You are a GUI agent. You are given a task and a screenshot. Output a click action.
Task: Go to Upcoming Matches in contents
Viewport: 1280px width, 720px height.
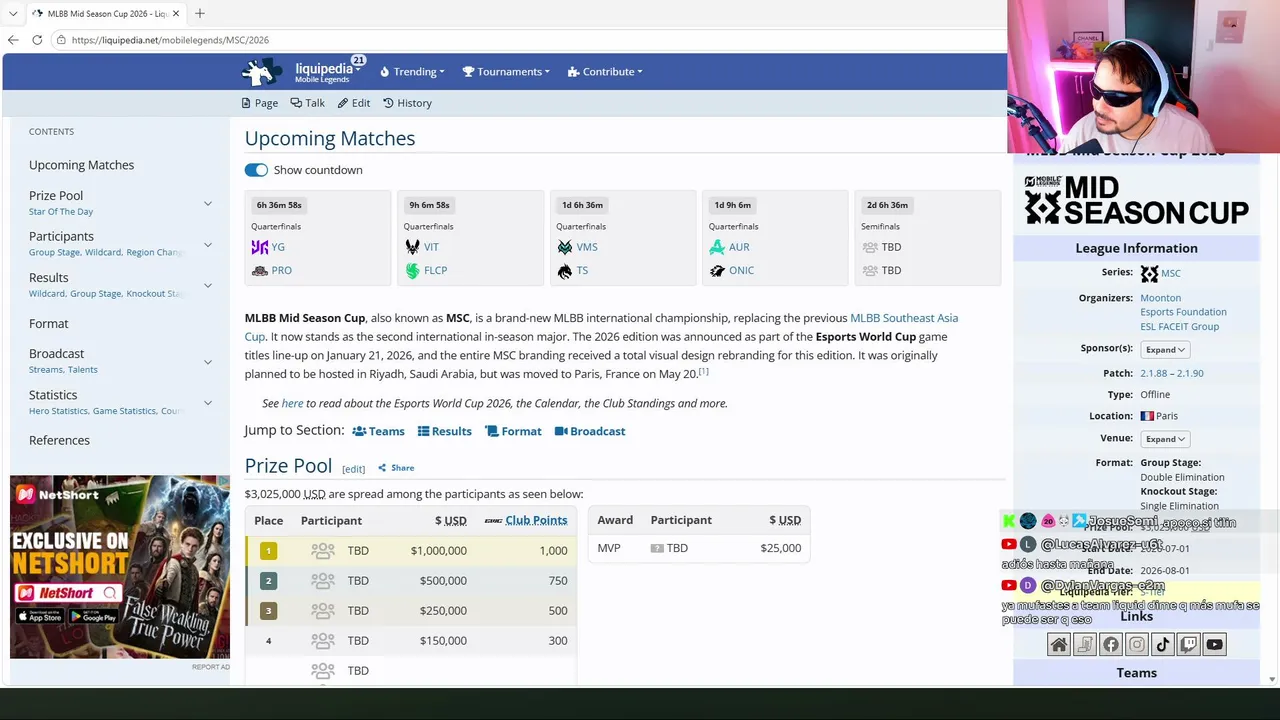(81, 165)
